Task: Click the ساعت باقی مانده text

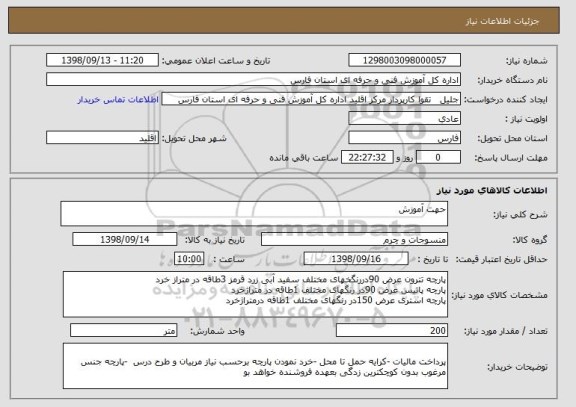Action: pyautogui.click(x=304, y=158)
